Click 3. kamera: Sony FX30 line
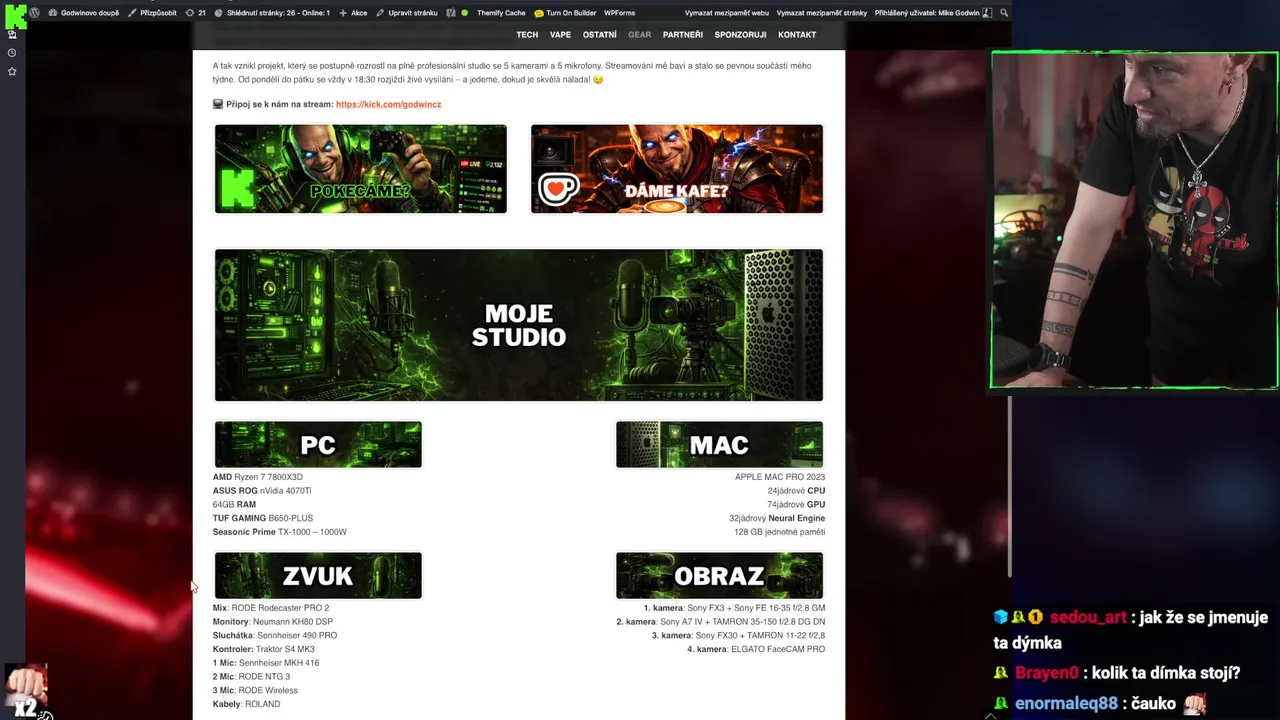Viewport: 1280px width, 720px height. (738, 636)
